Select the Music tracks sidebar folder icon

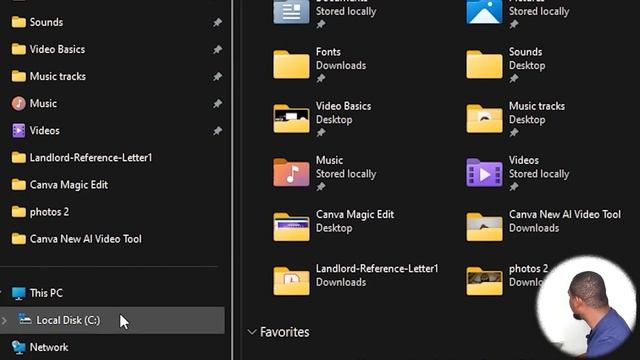pyautogui.click(x=18, y=76)
